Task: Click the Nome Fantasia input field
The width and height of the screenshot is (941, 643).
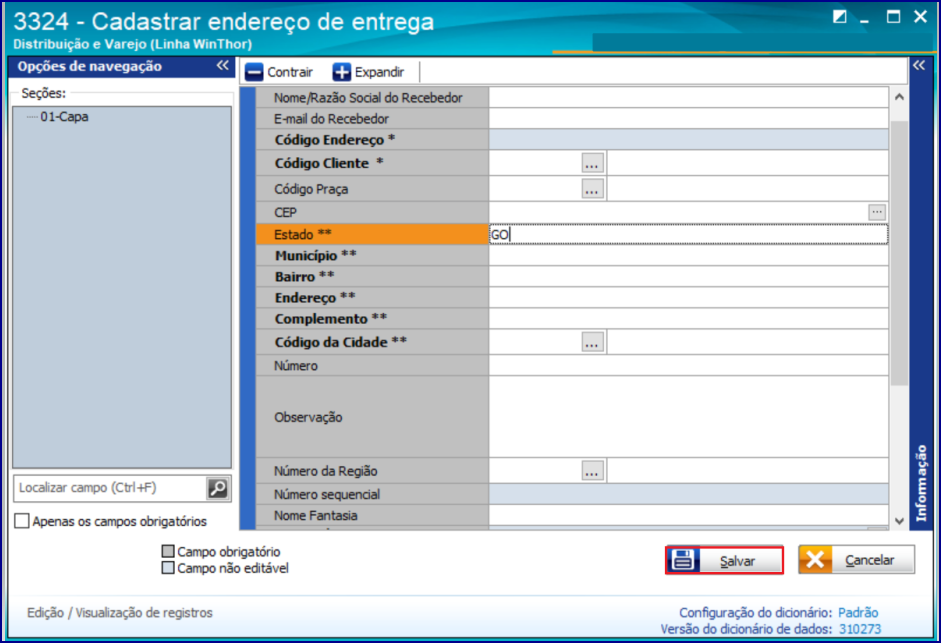Action: point(688,516)
